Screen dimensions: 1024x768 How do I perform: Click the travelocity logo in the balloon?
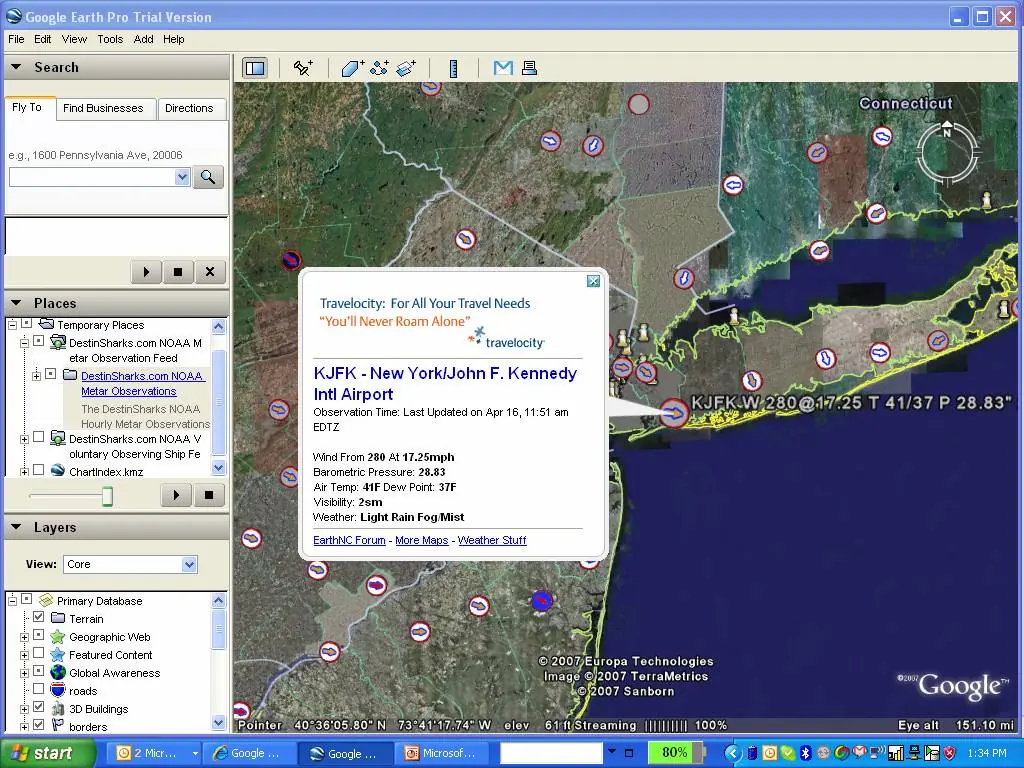coord(507,338)
